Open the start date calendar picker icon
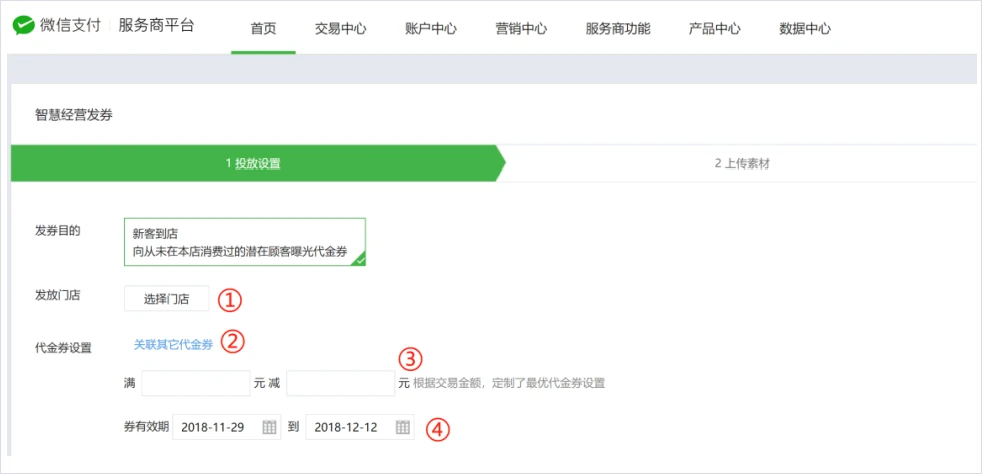 (269, 427)
